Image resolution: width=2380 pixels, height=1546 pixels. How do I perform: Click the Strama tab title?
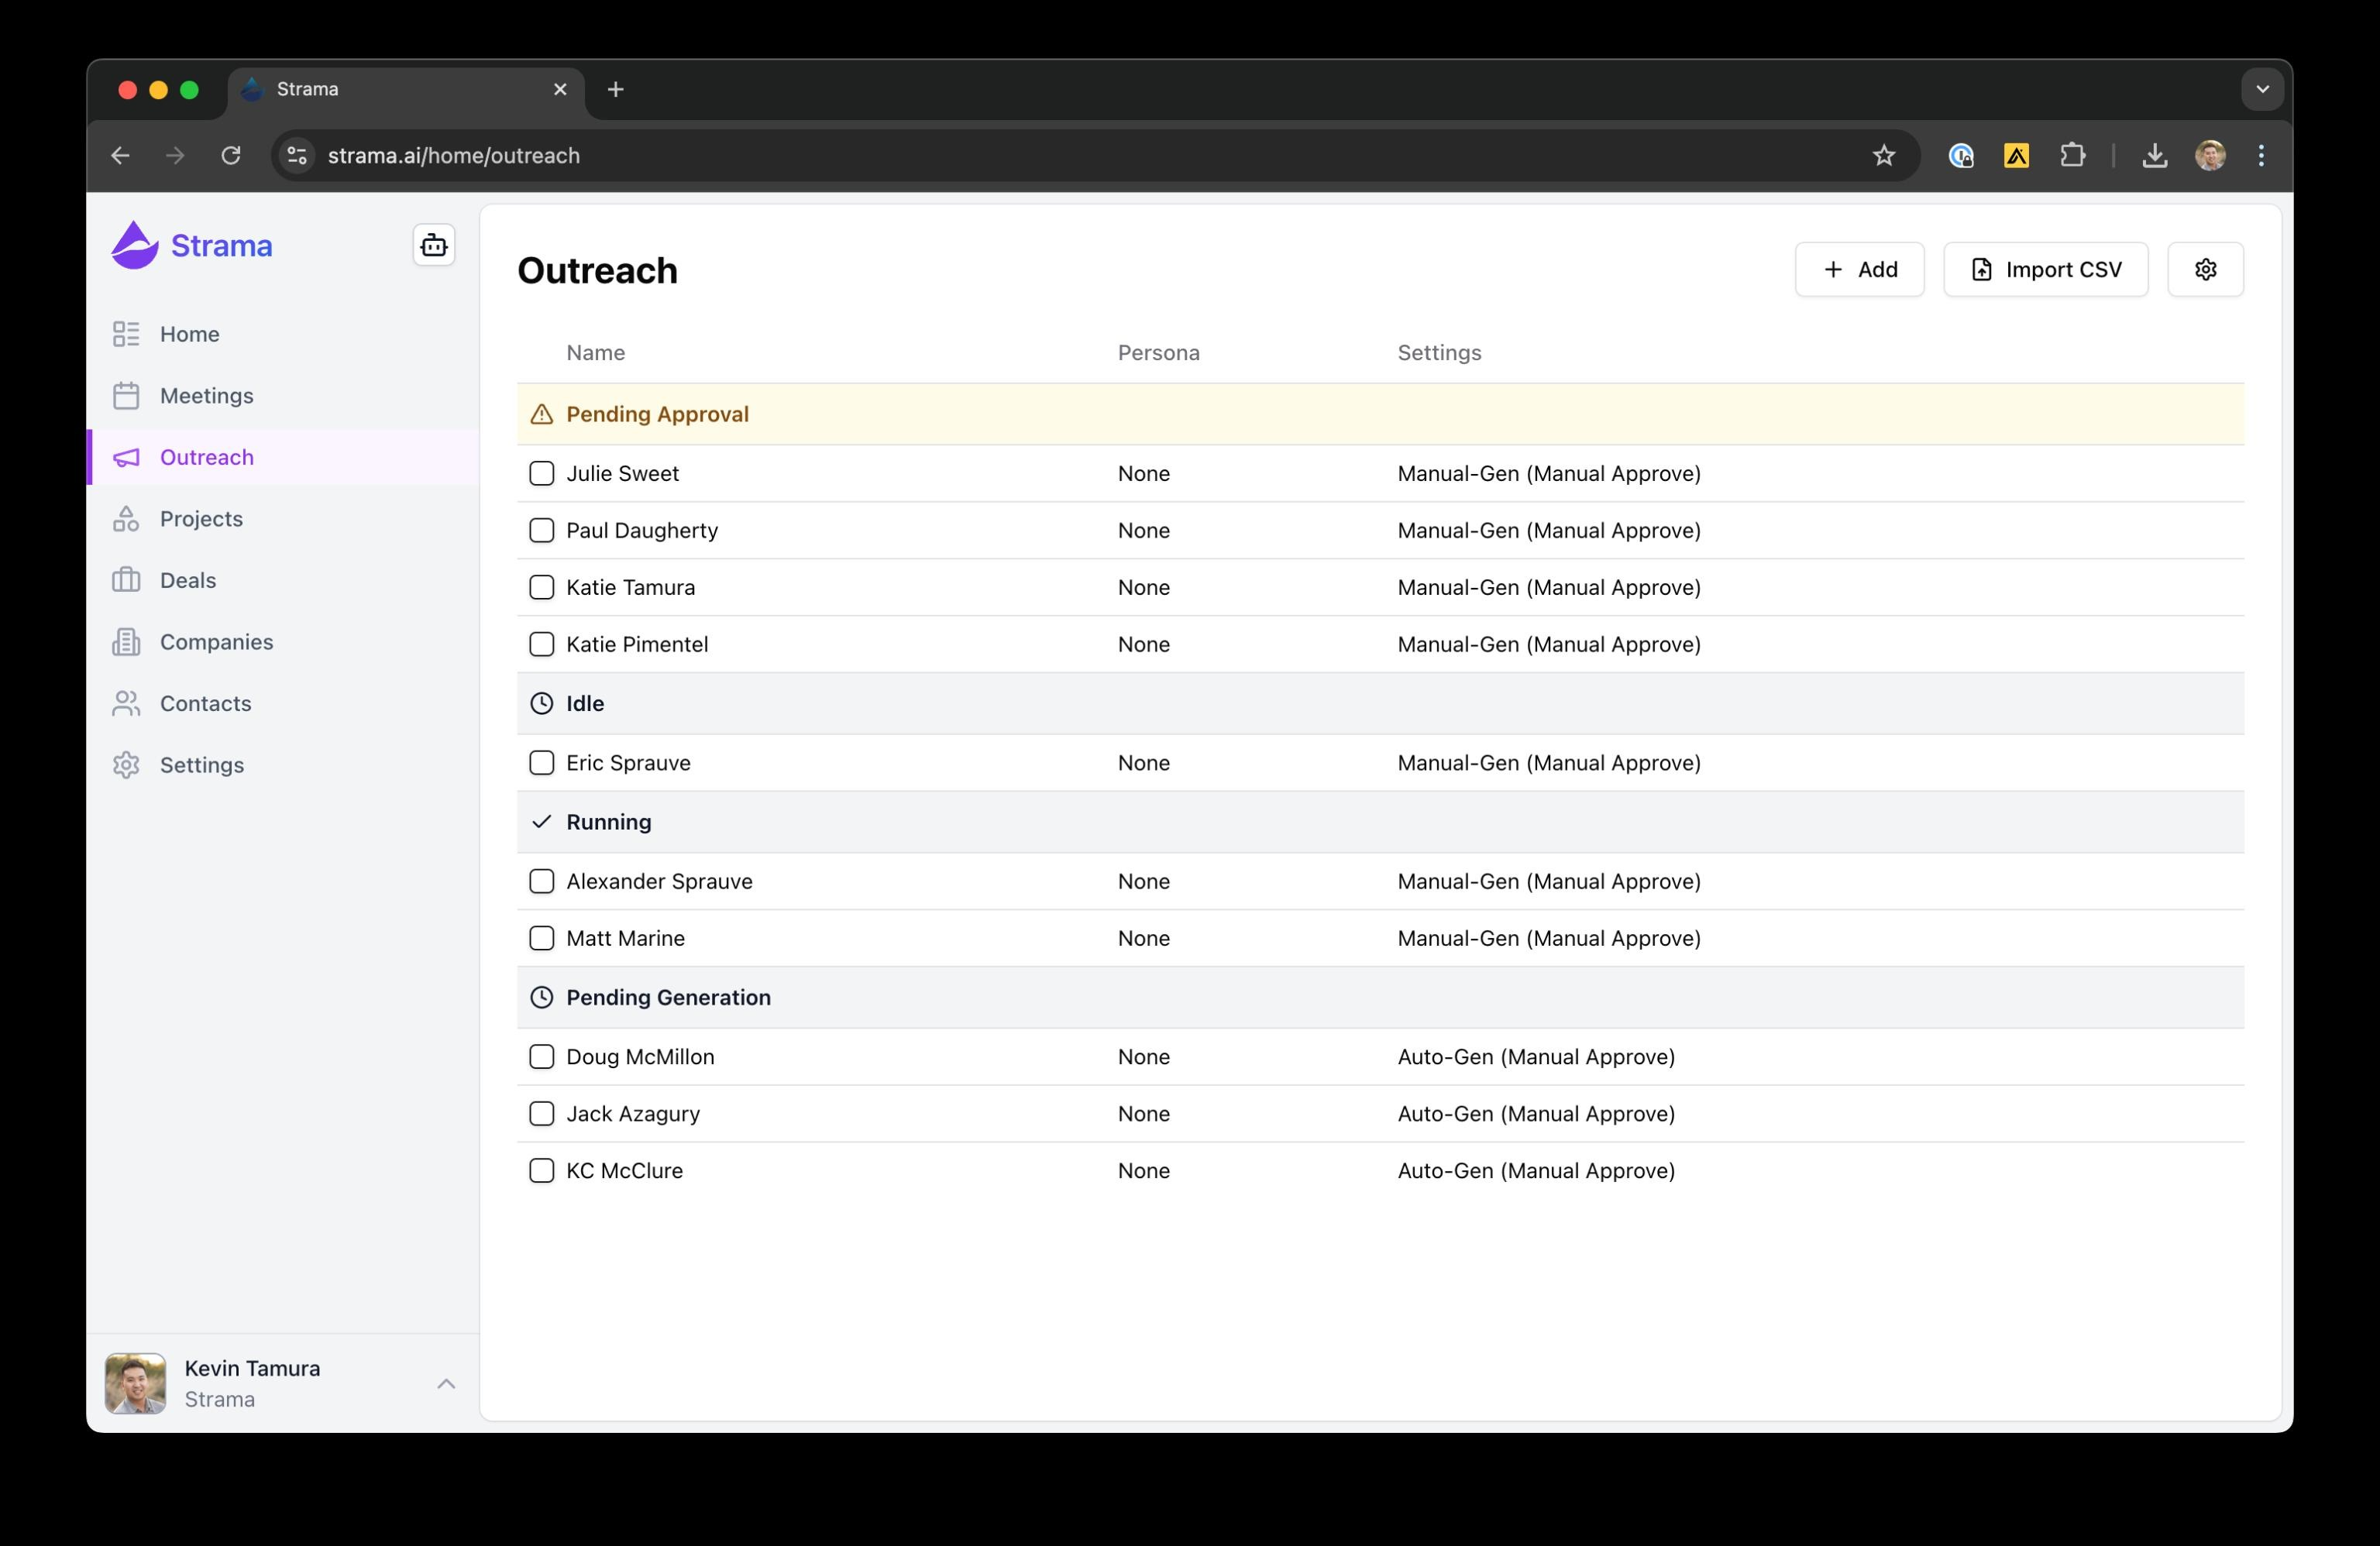307,89
